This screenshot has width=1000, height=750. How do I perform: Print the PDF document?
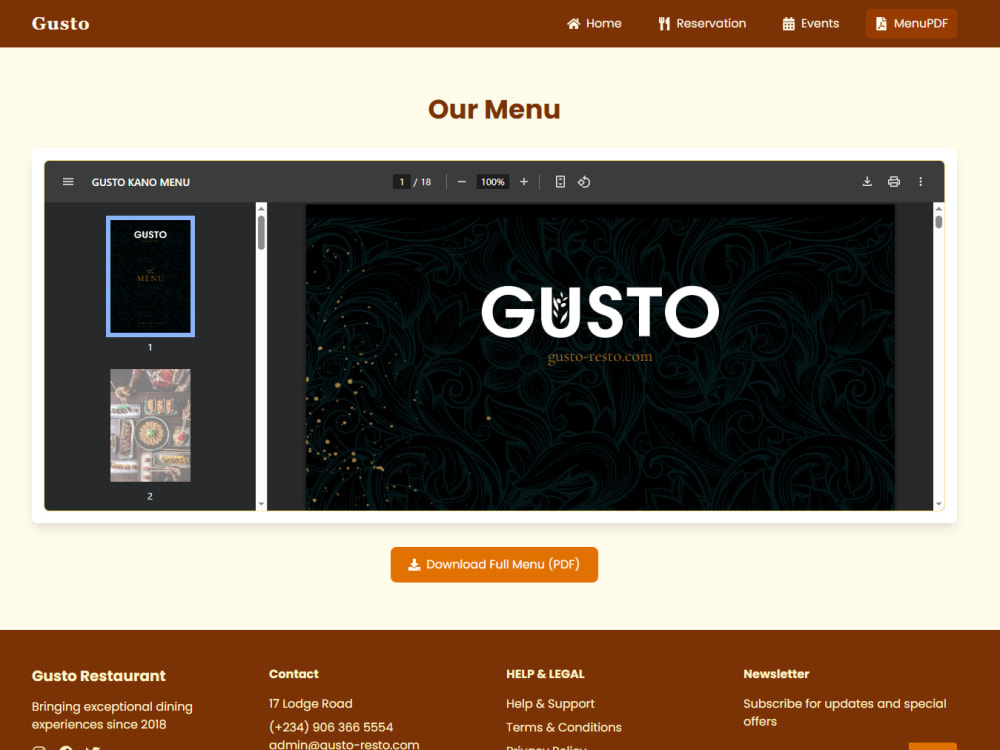point(894,182)
